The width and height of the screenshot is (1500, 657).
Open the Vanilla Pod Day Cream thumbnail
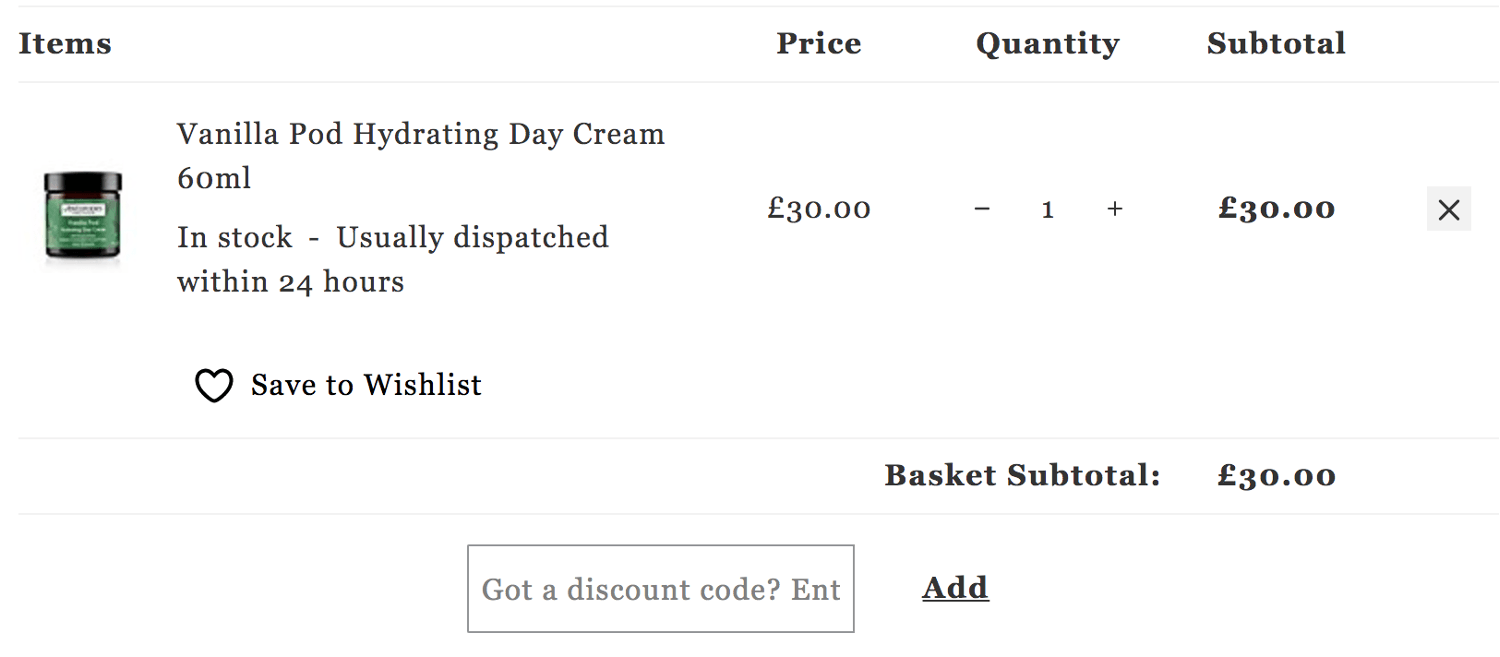[x=83, y=217]
